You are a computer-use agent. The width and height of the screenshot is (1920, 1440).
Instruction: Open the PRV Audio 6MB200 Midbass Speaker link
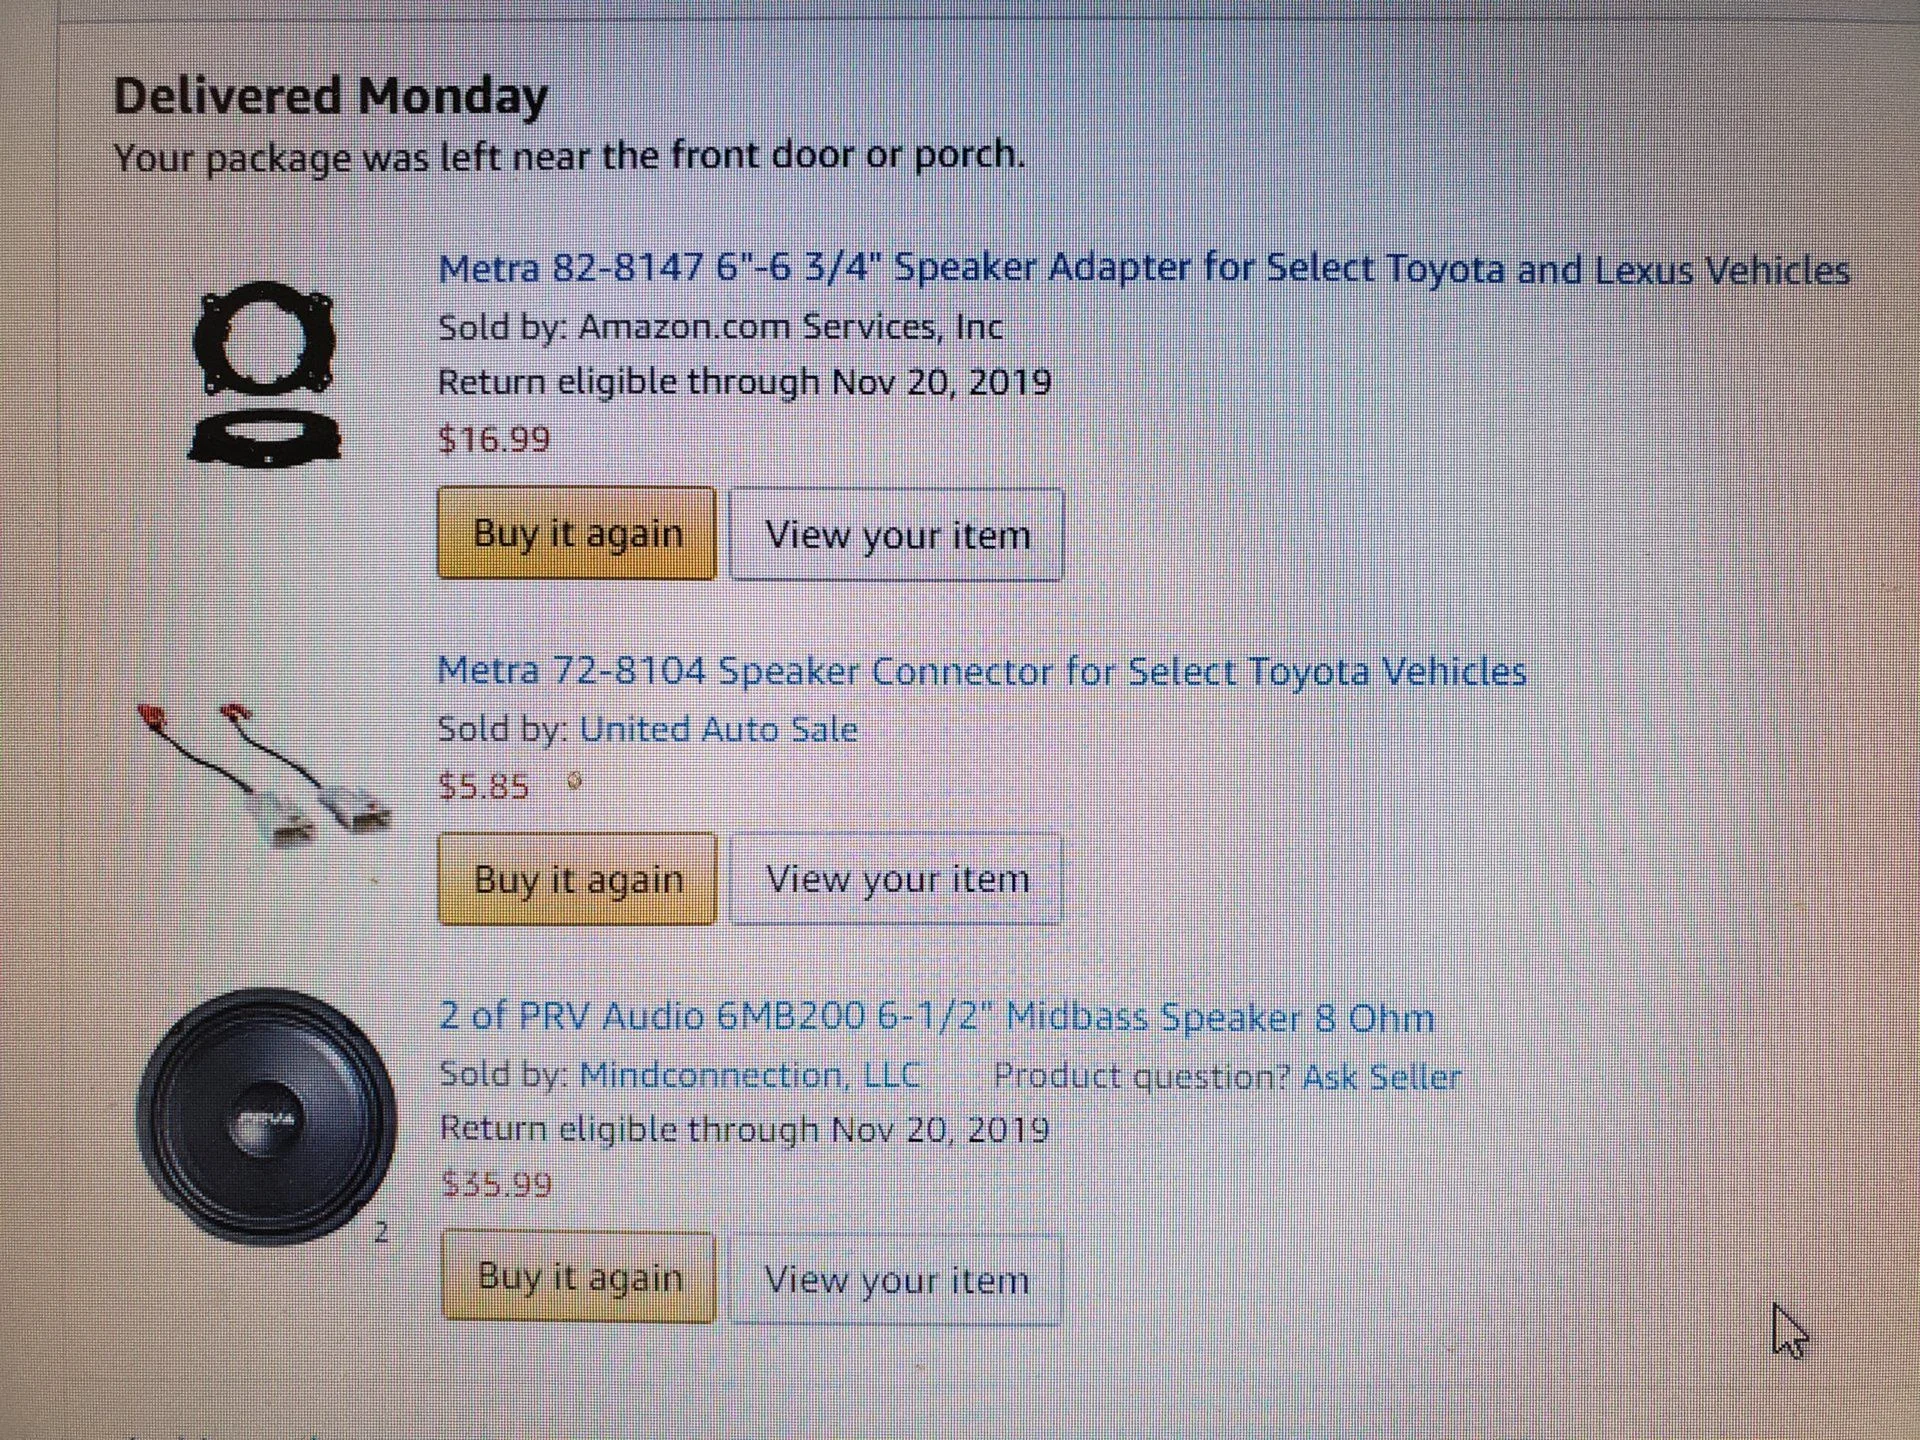936,1017
